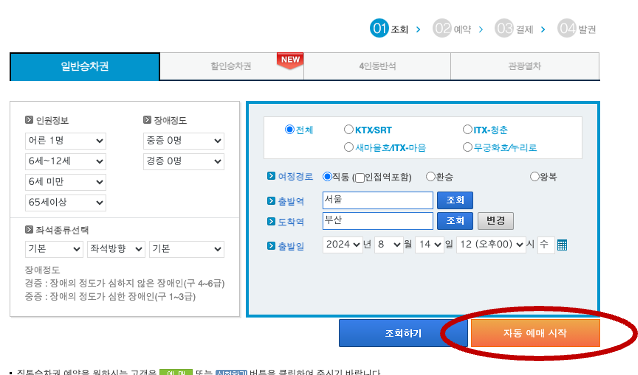
Task: Click 자동 예매 시작 orange button
Action: [535, 333]
